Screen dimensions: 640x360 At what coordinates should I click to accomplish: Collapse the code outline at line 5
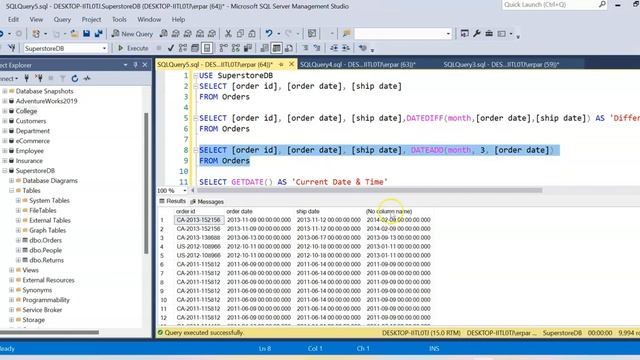point(196,118)
